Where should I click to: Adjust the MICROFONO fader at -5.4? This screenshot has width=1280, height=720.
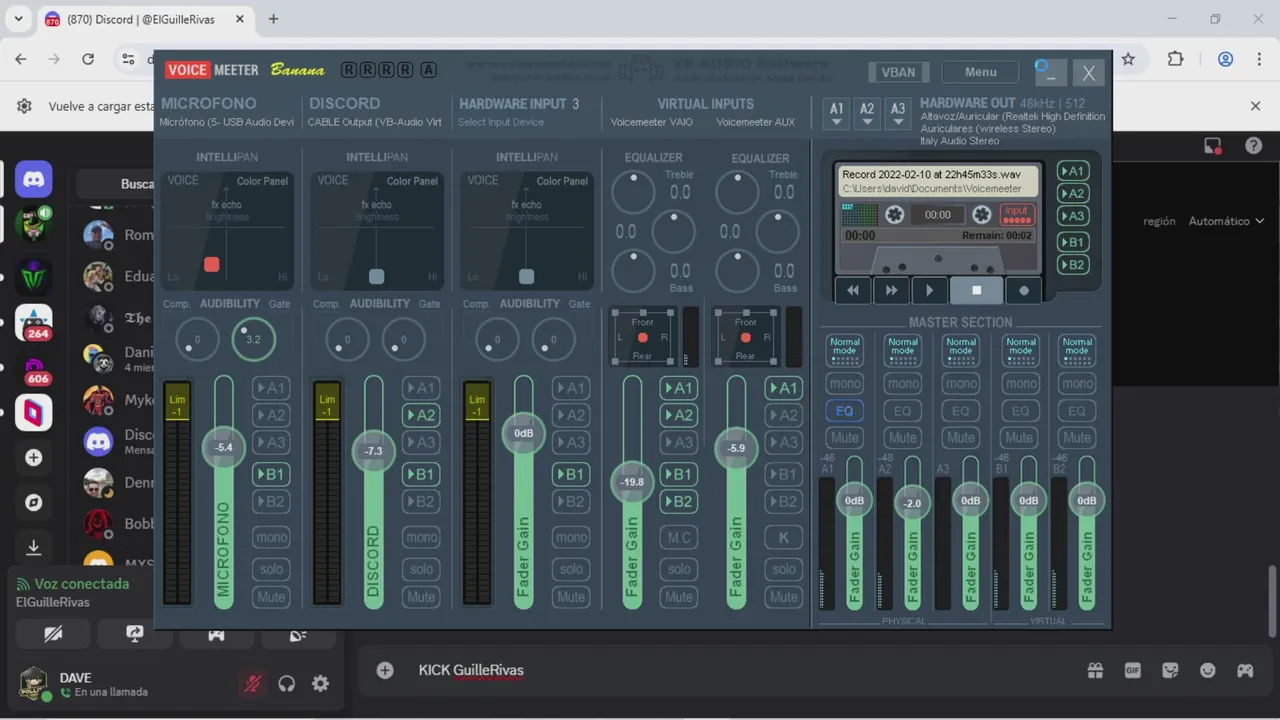223,447
